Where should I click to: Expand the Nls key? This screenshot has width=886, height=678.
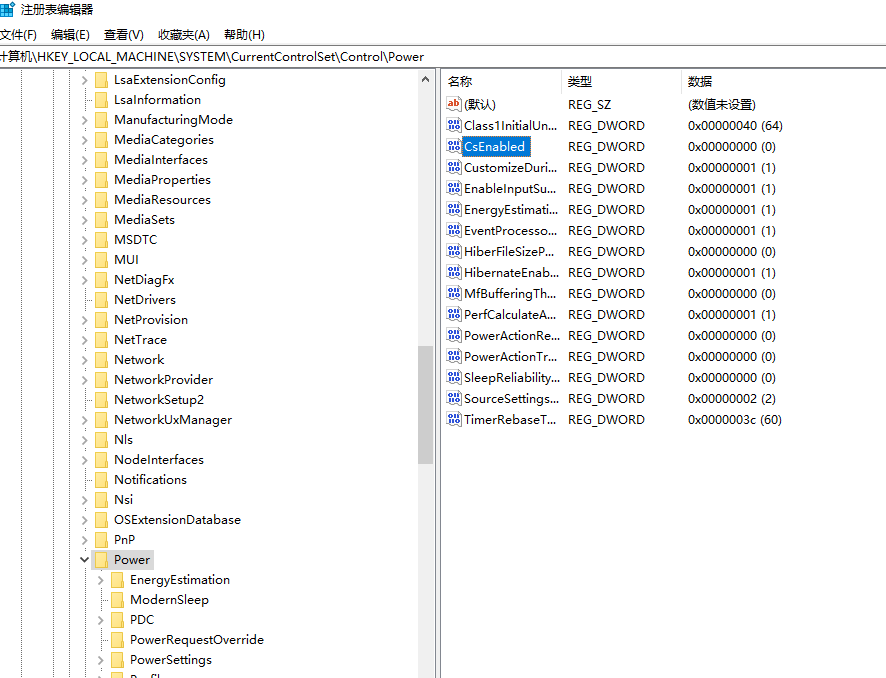(x=85, y=440)
